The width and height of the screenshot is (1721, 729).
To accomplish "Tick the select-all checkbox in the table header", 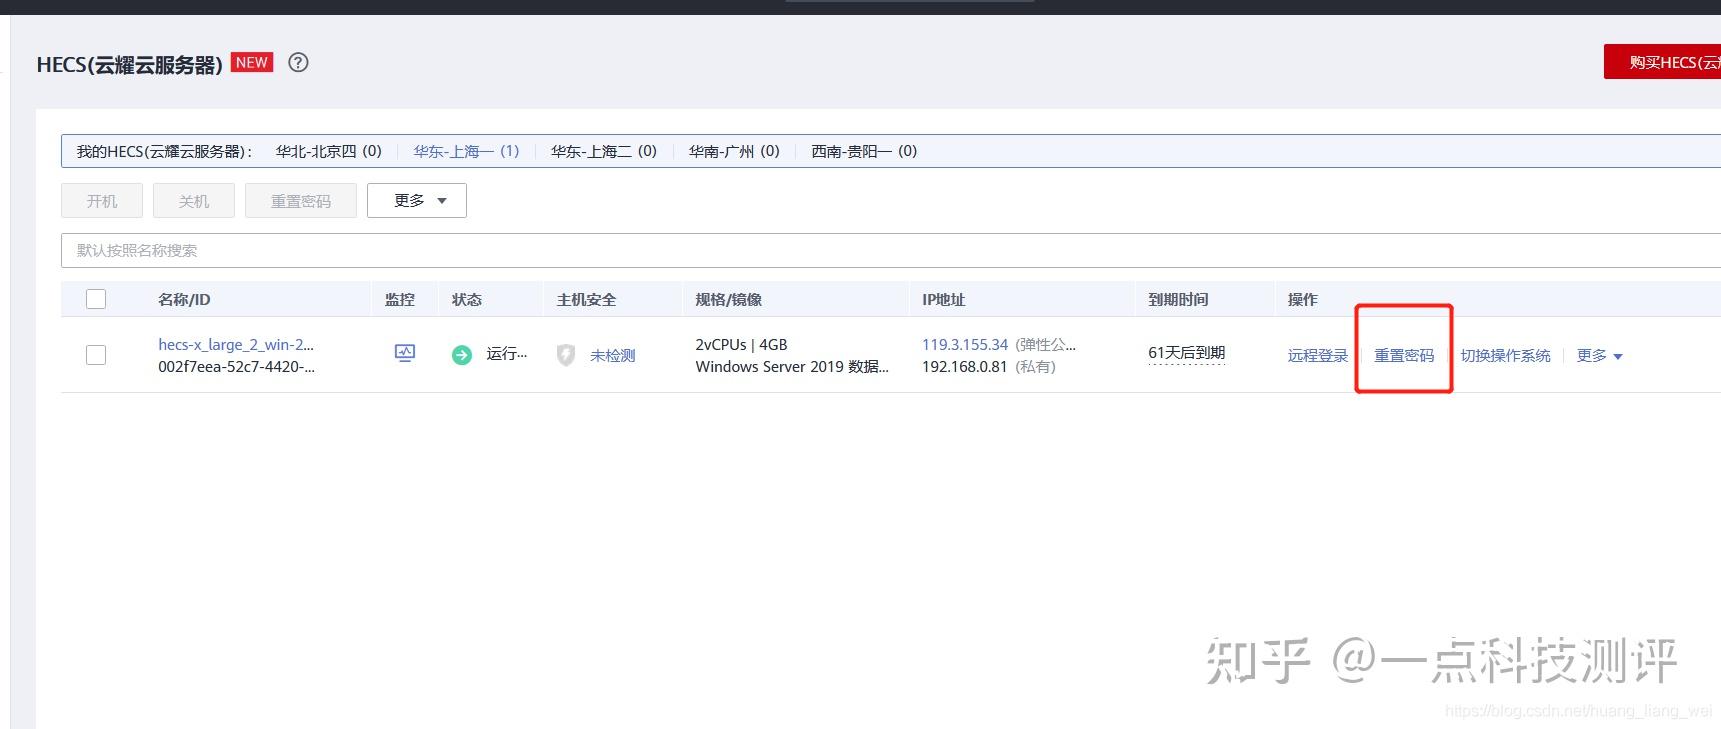I will coord(96,299).
